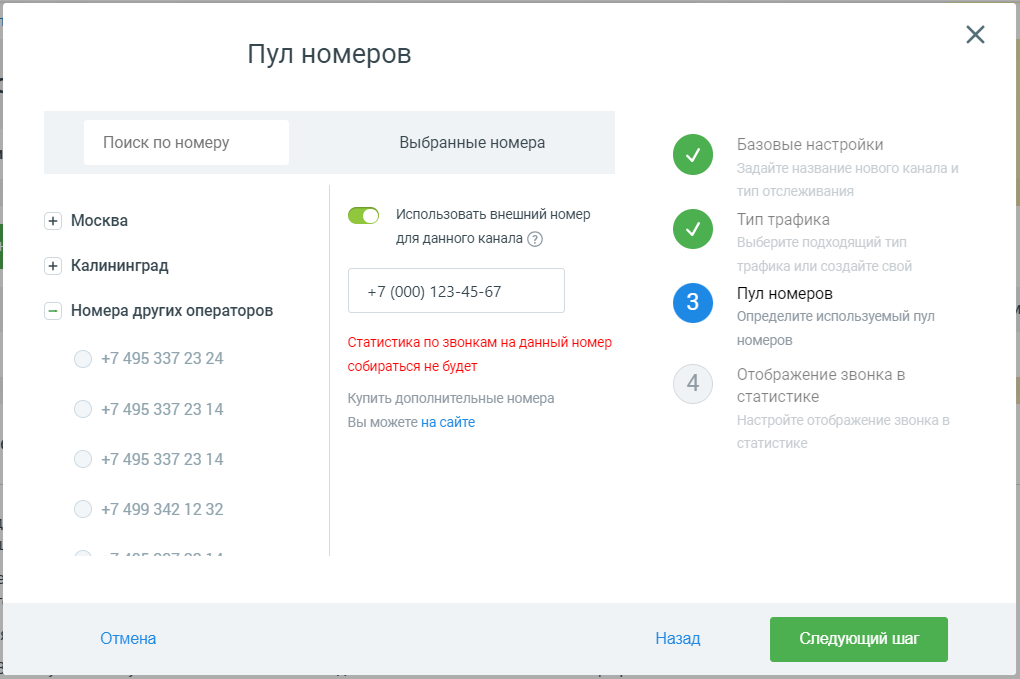Screen dimensions: 1020x679
Task: Click the green checkmark for Базовые настройки
Action: [693, 155]
